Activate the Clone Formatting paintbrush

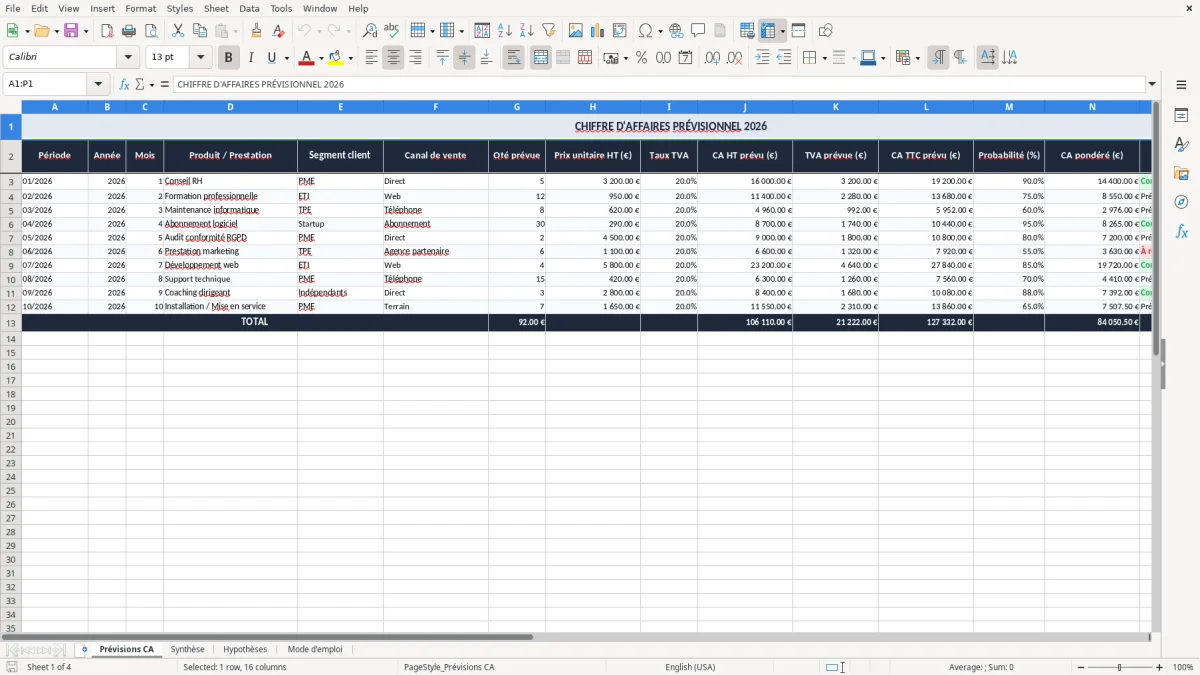click(257, 31)
